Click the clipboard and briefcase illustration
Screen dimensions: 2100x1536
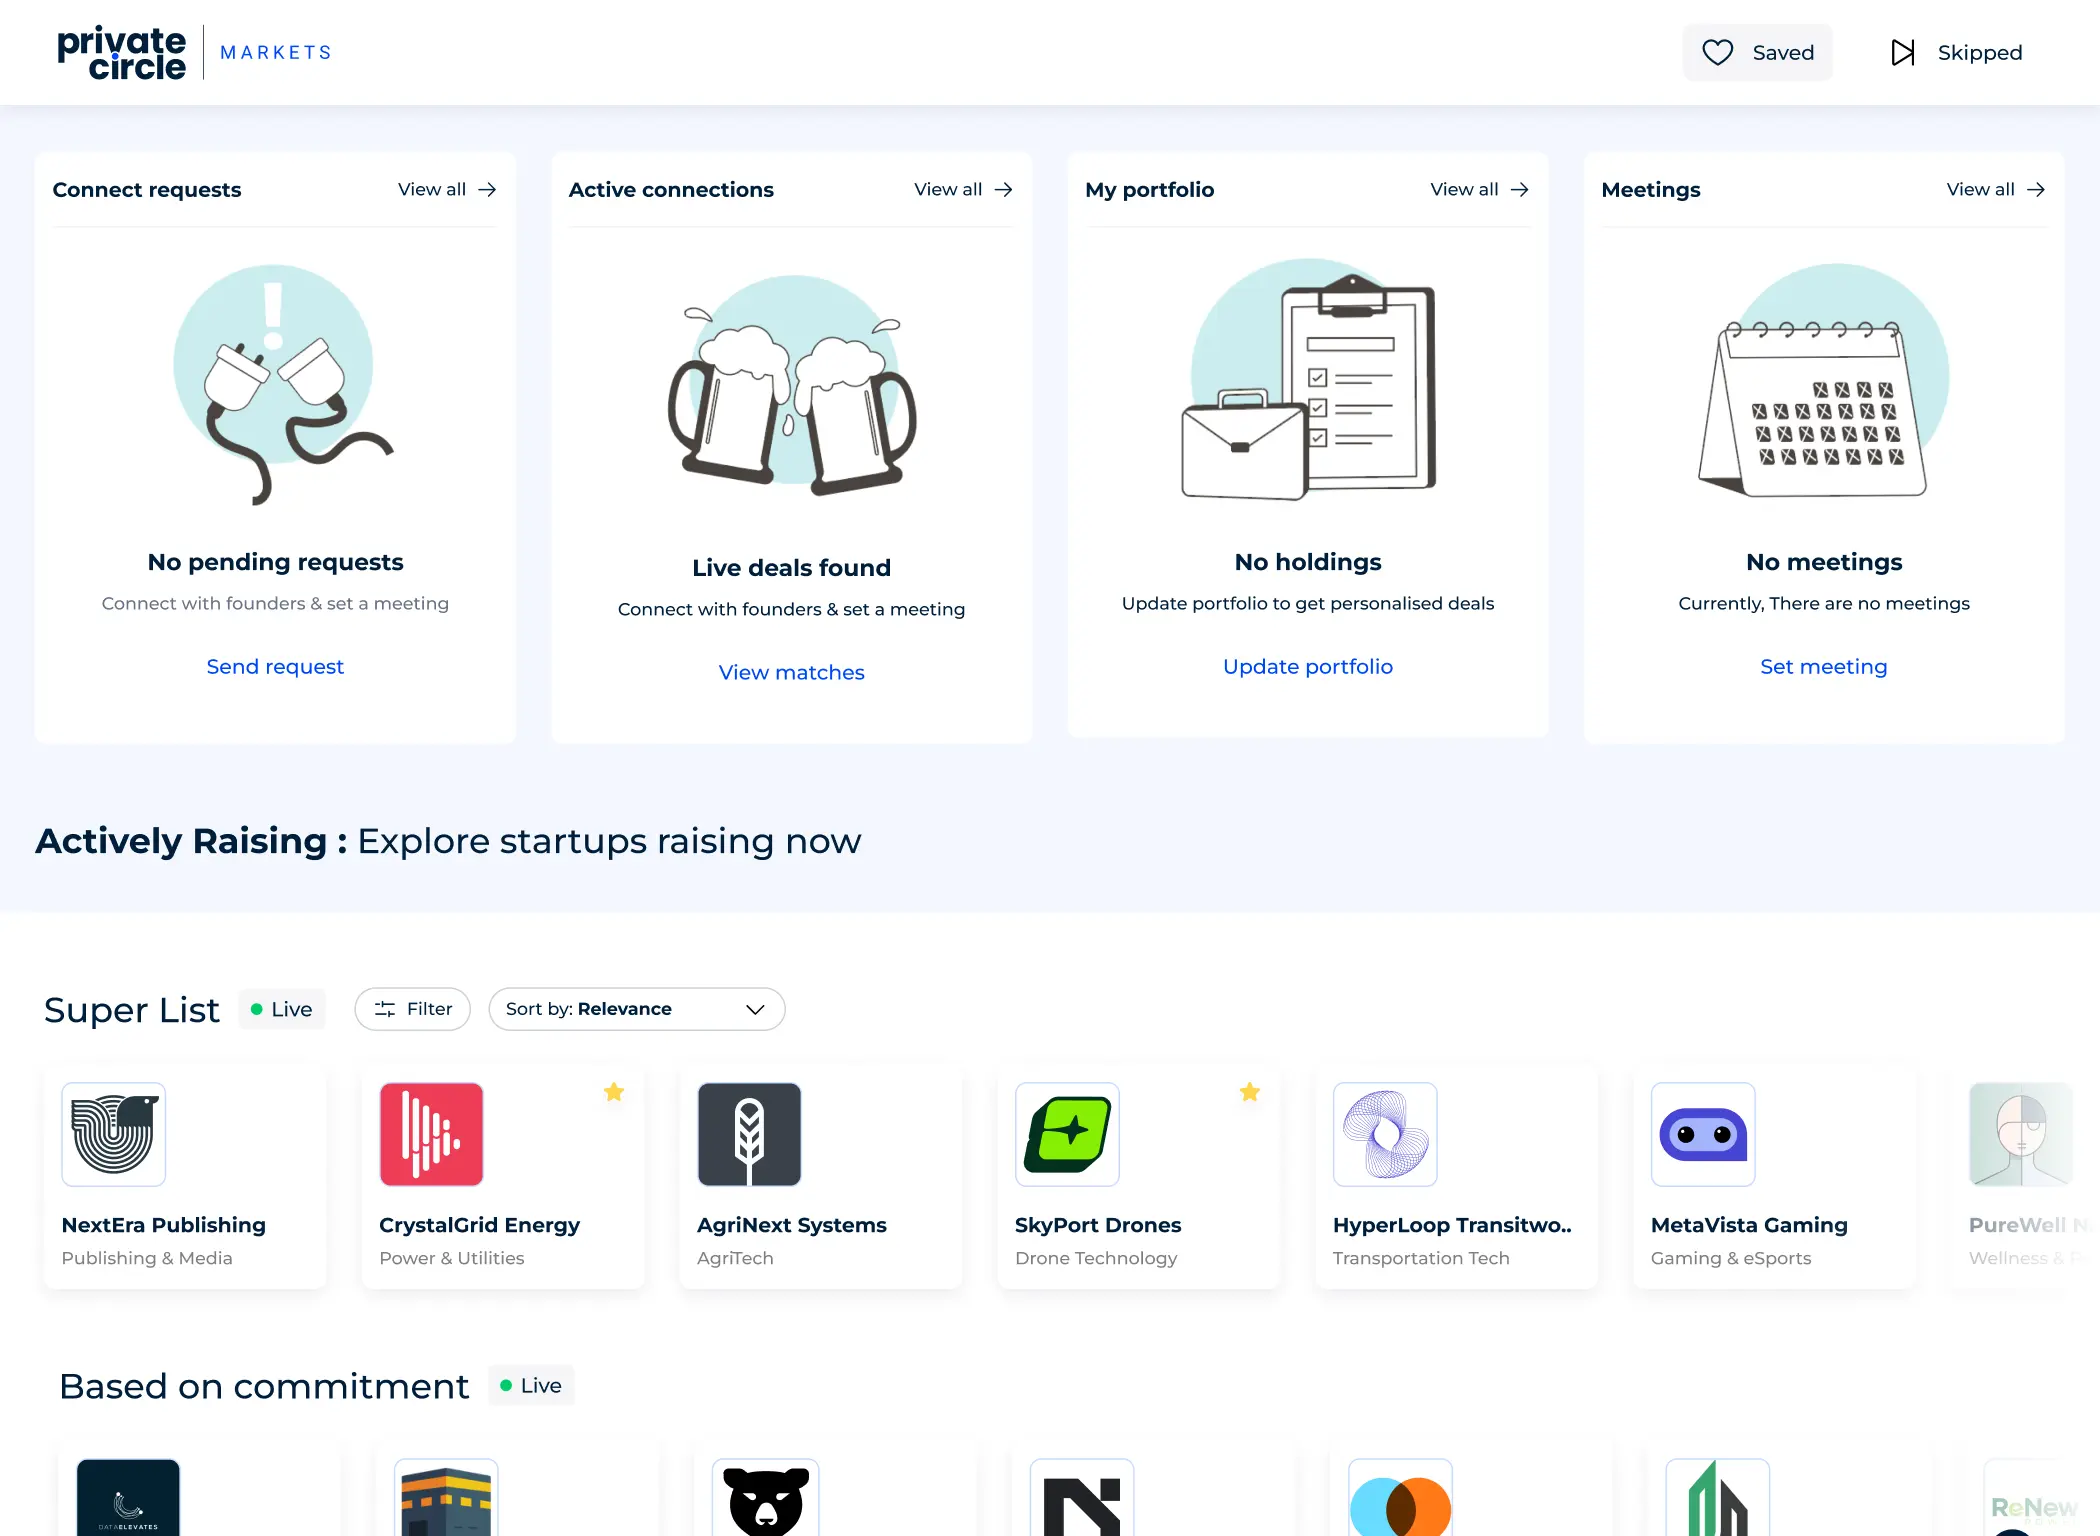(x=1308, y=380)
